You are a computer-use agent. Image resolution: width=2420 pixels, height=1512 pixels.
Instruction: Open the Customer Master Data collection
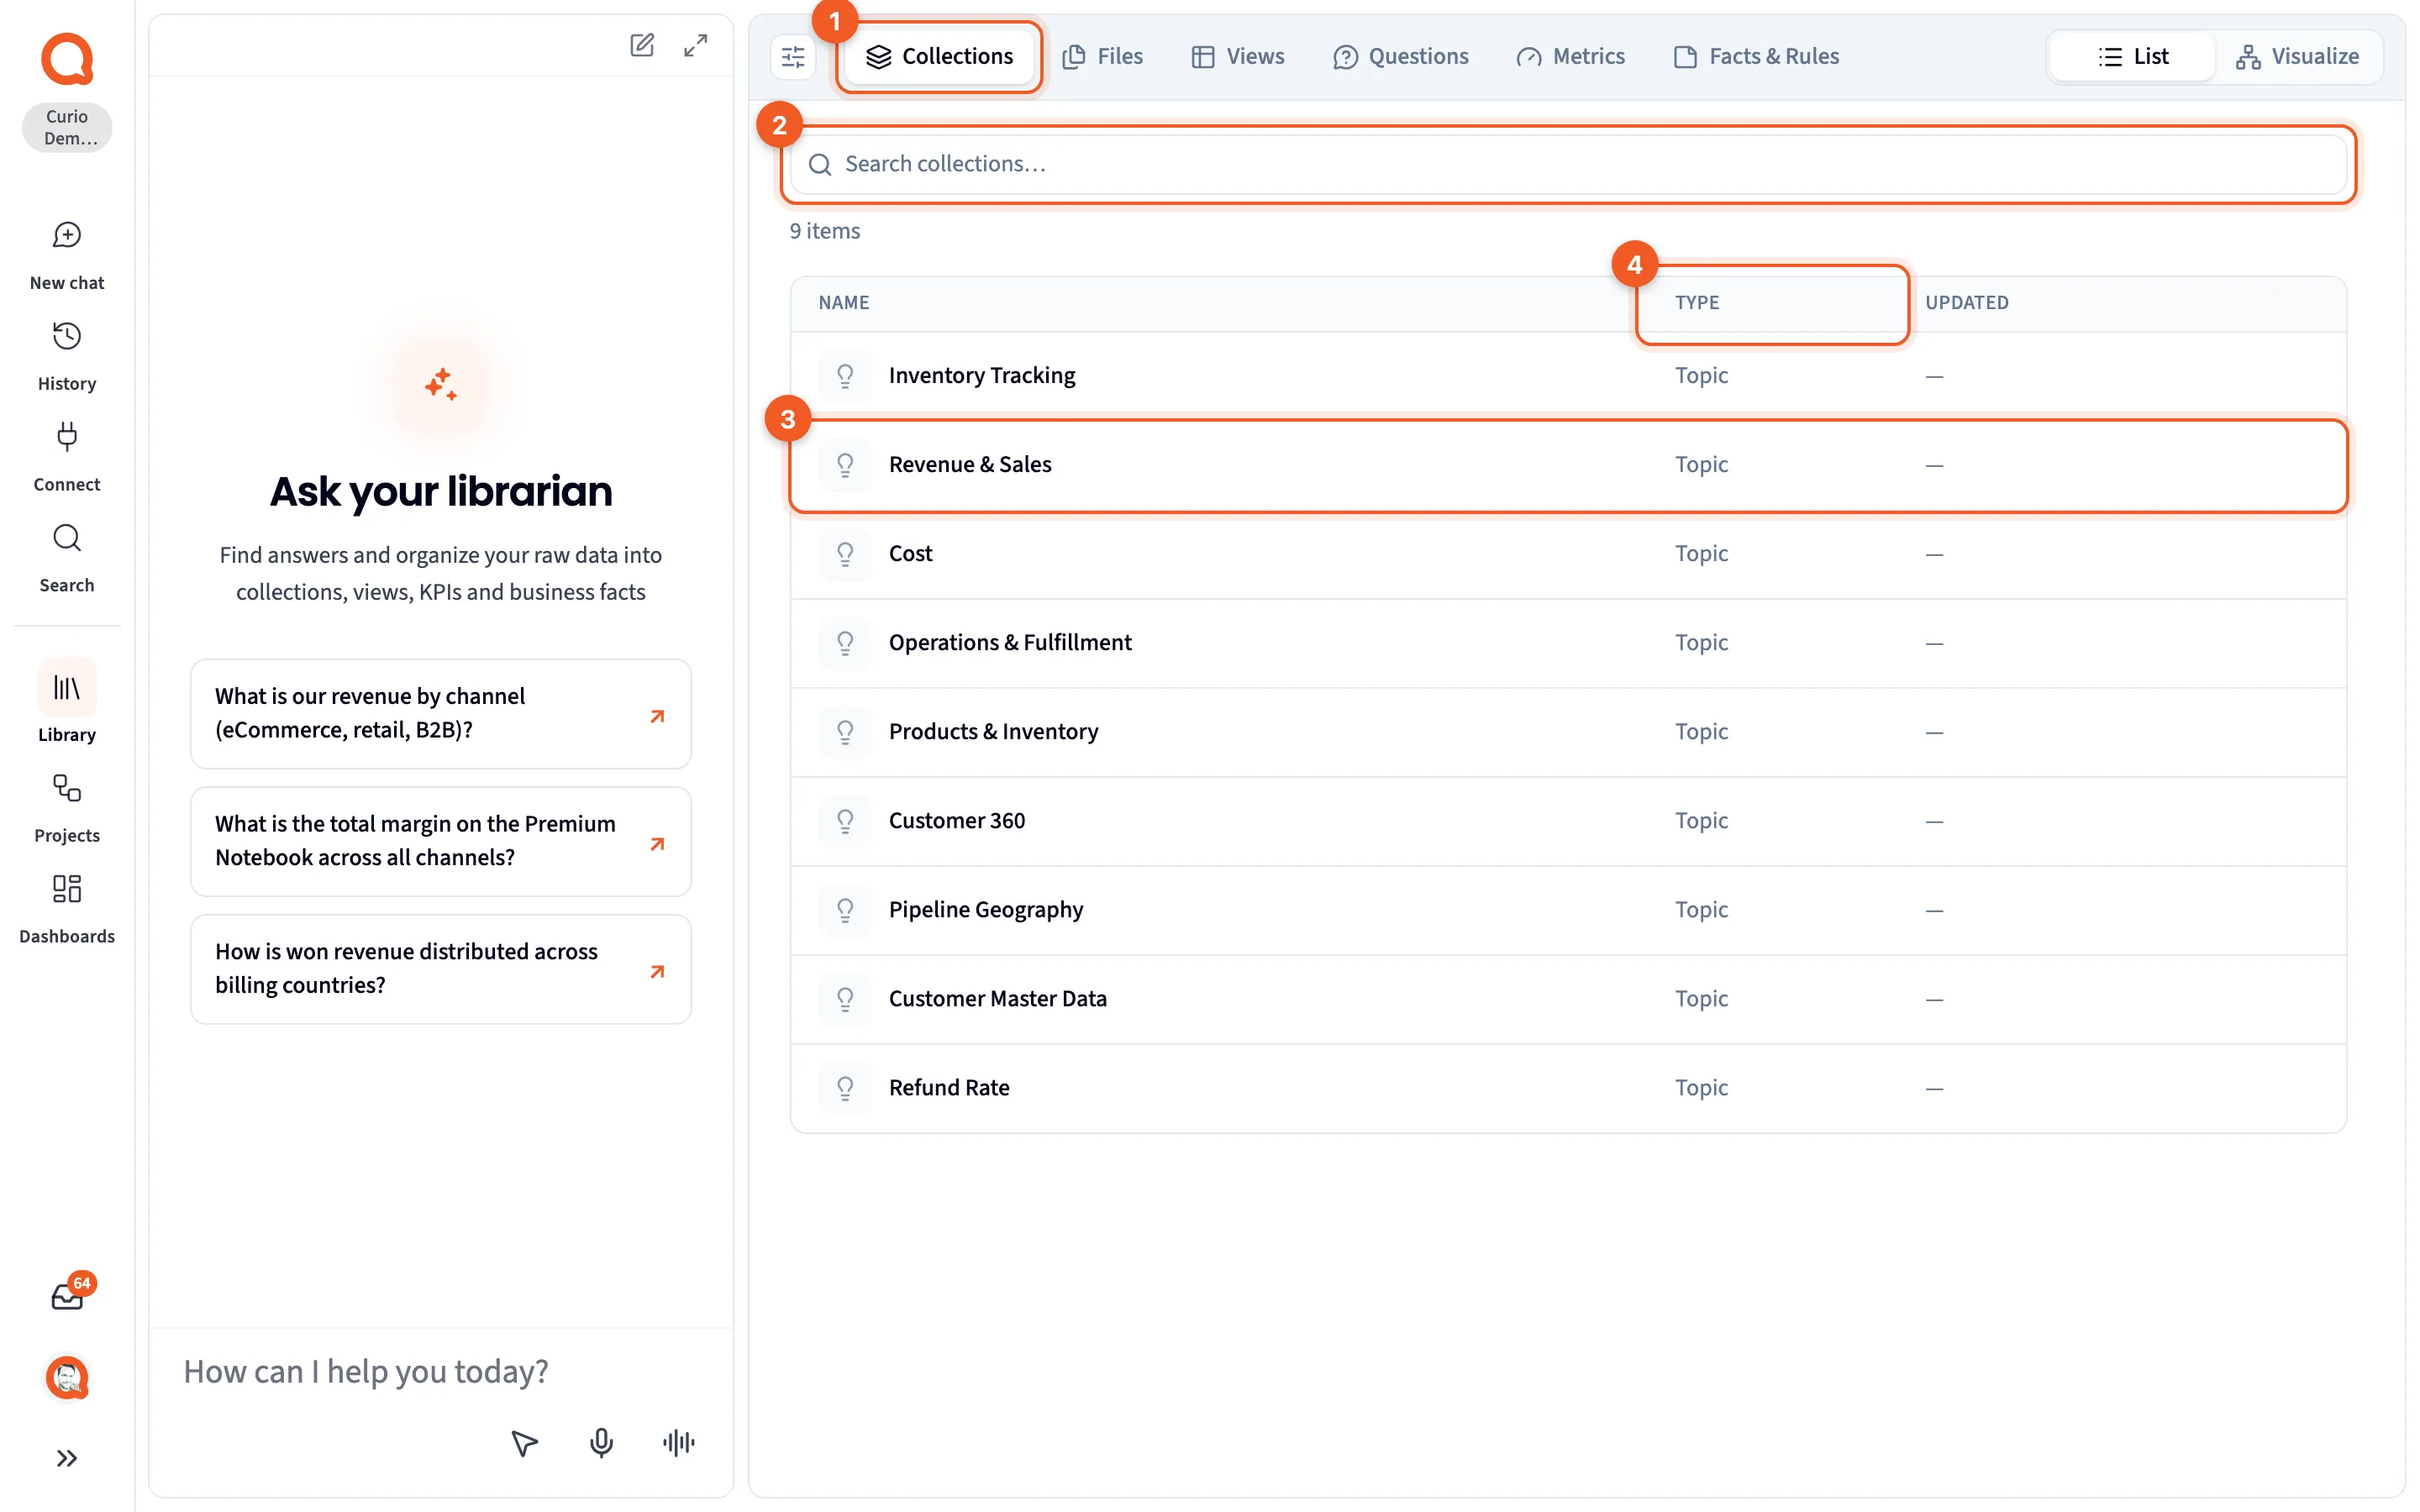pos(1568,999)
